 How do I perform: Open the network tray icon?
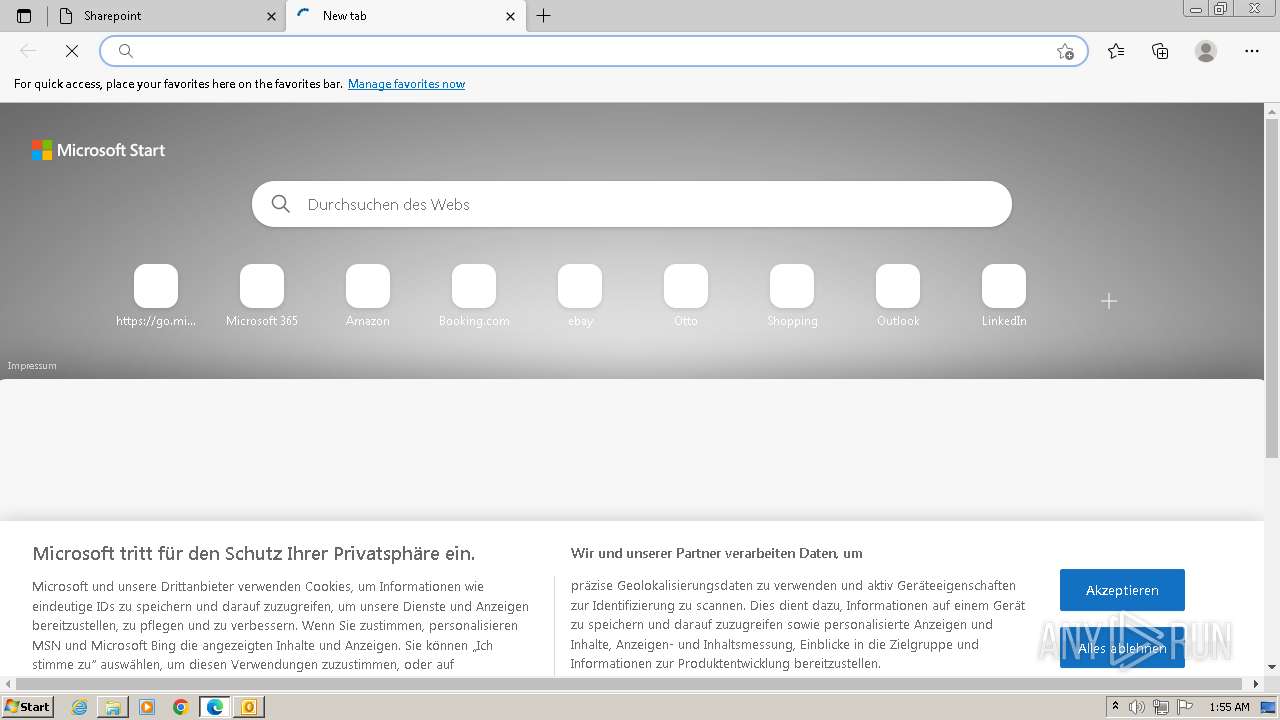1161,707
